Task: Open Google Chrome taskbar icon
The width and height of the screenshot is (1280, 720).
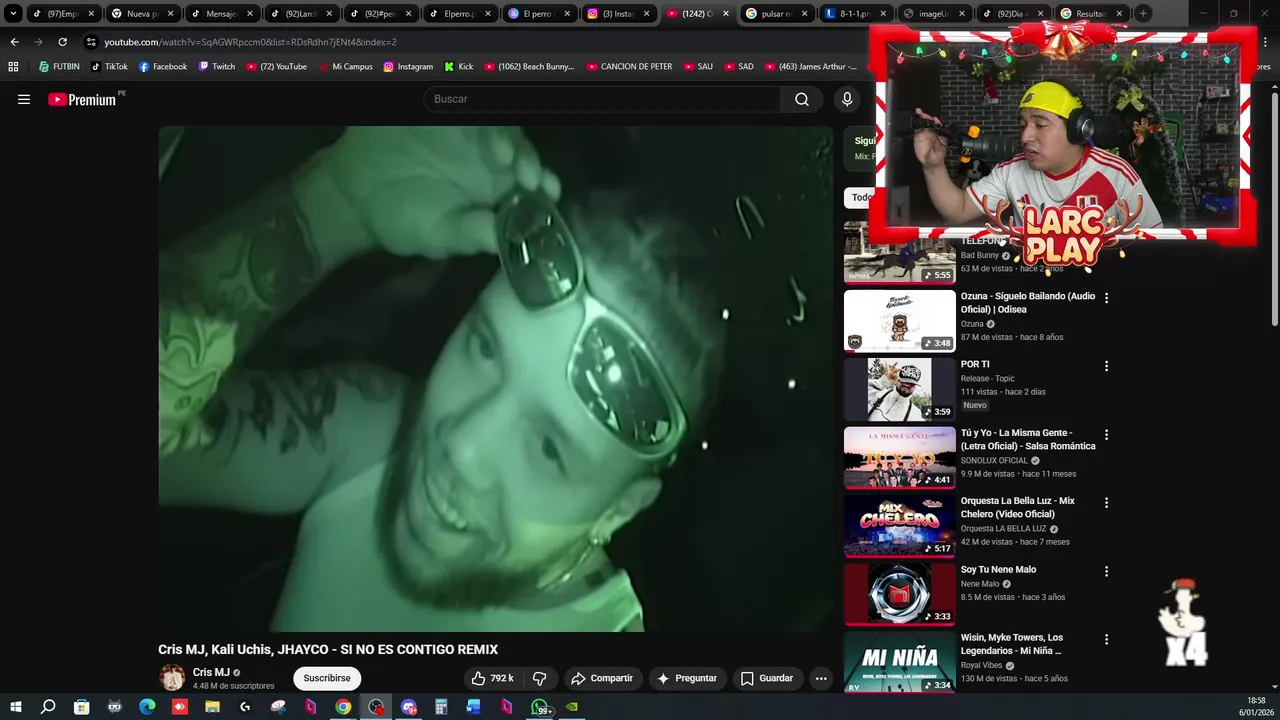Action: pos(343,707)
